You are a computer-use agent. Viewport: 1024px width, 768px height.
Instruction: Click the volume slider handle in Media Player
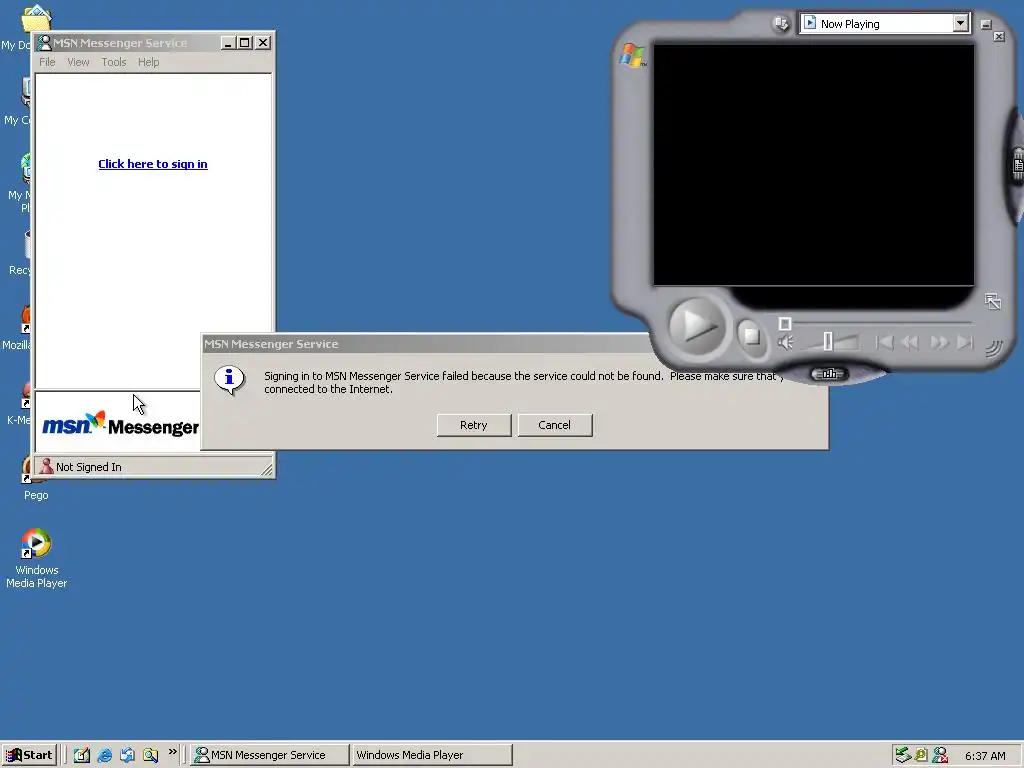[827, 341]
